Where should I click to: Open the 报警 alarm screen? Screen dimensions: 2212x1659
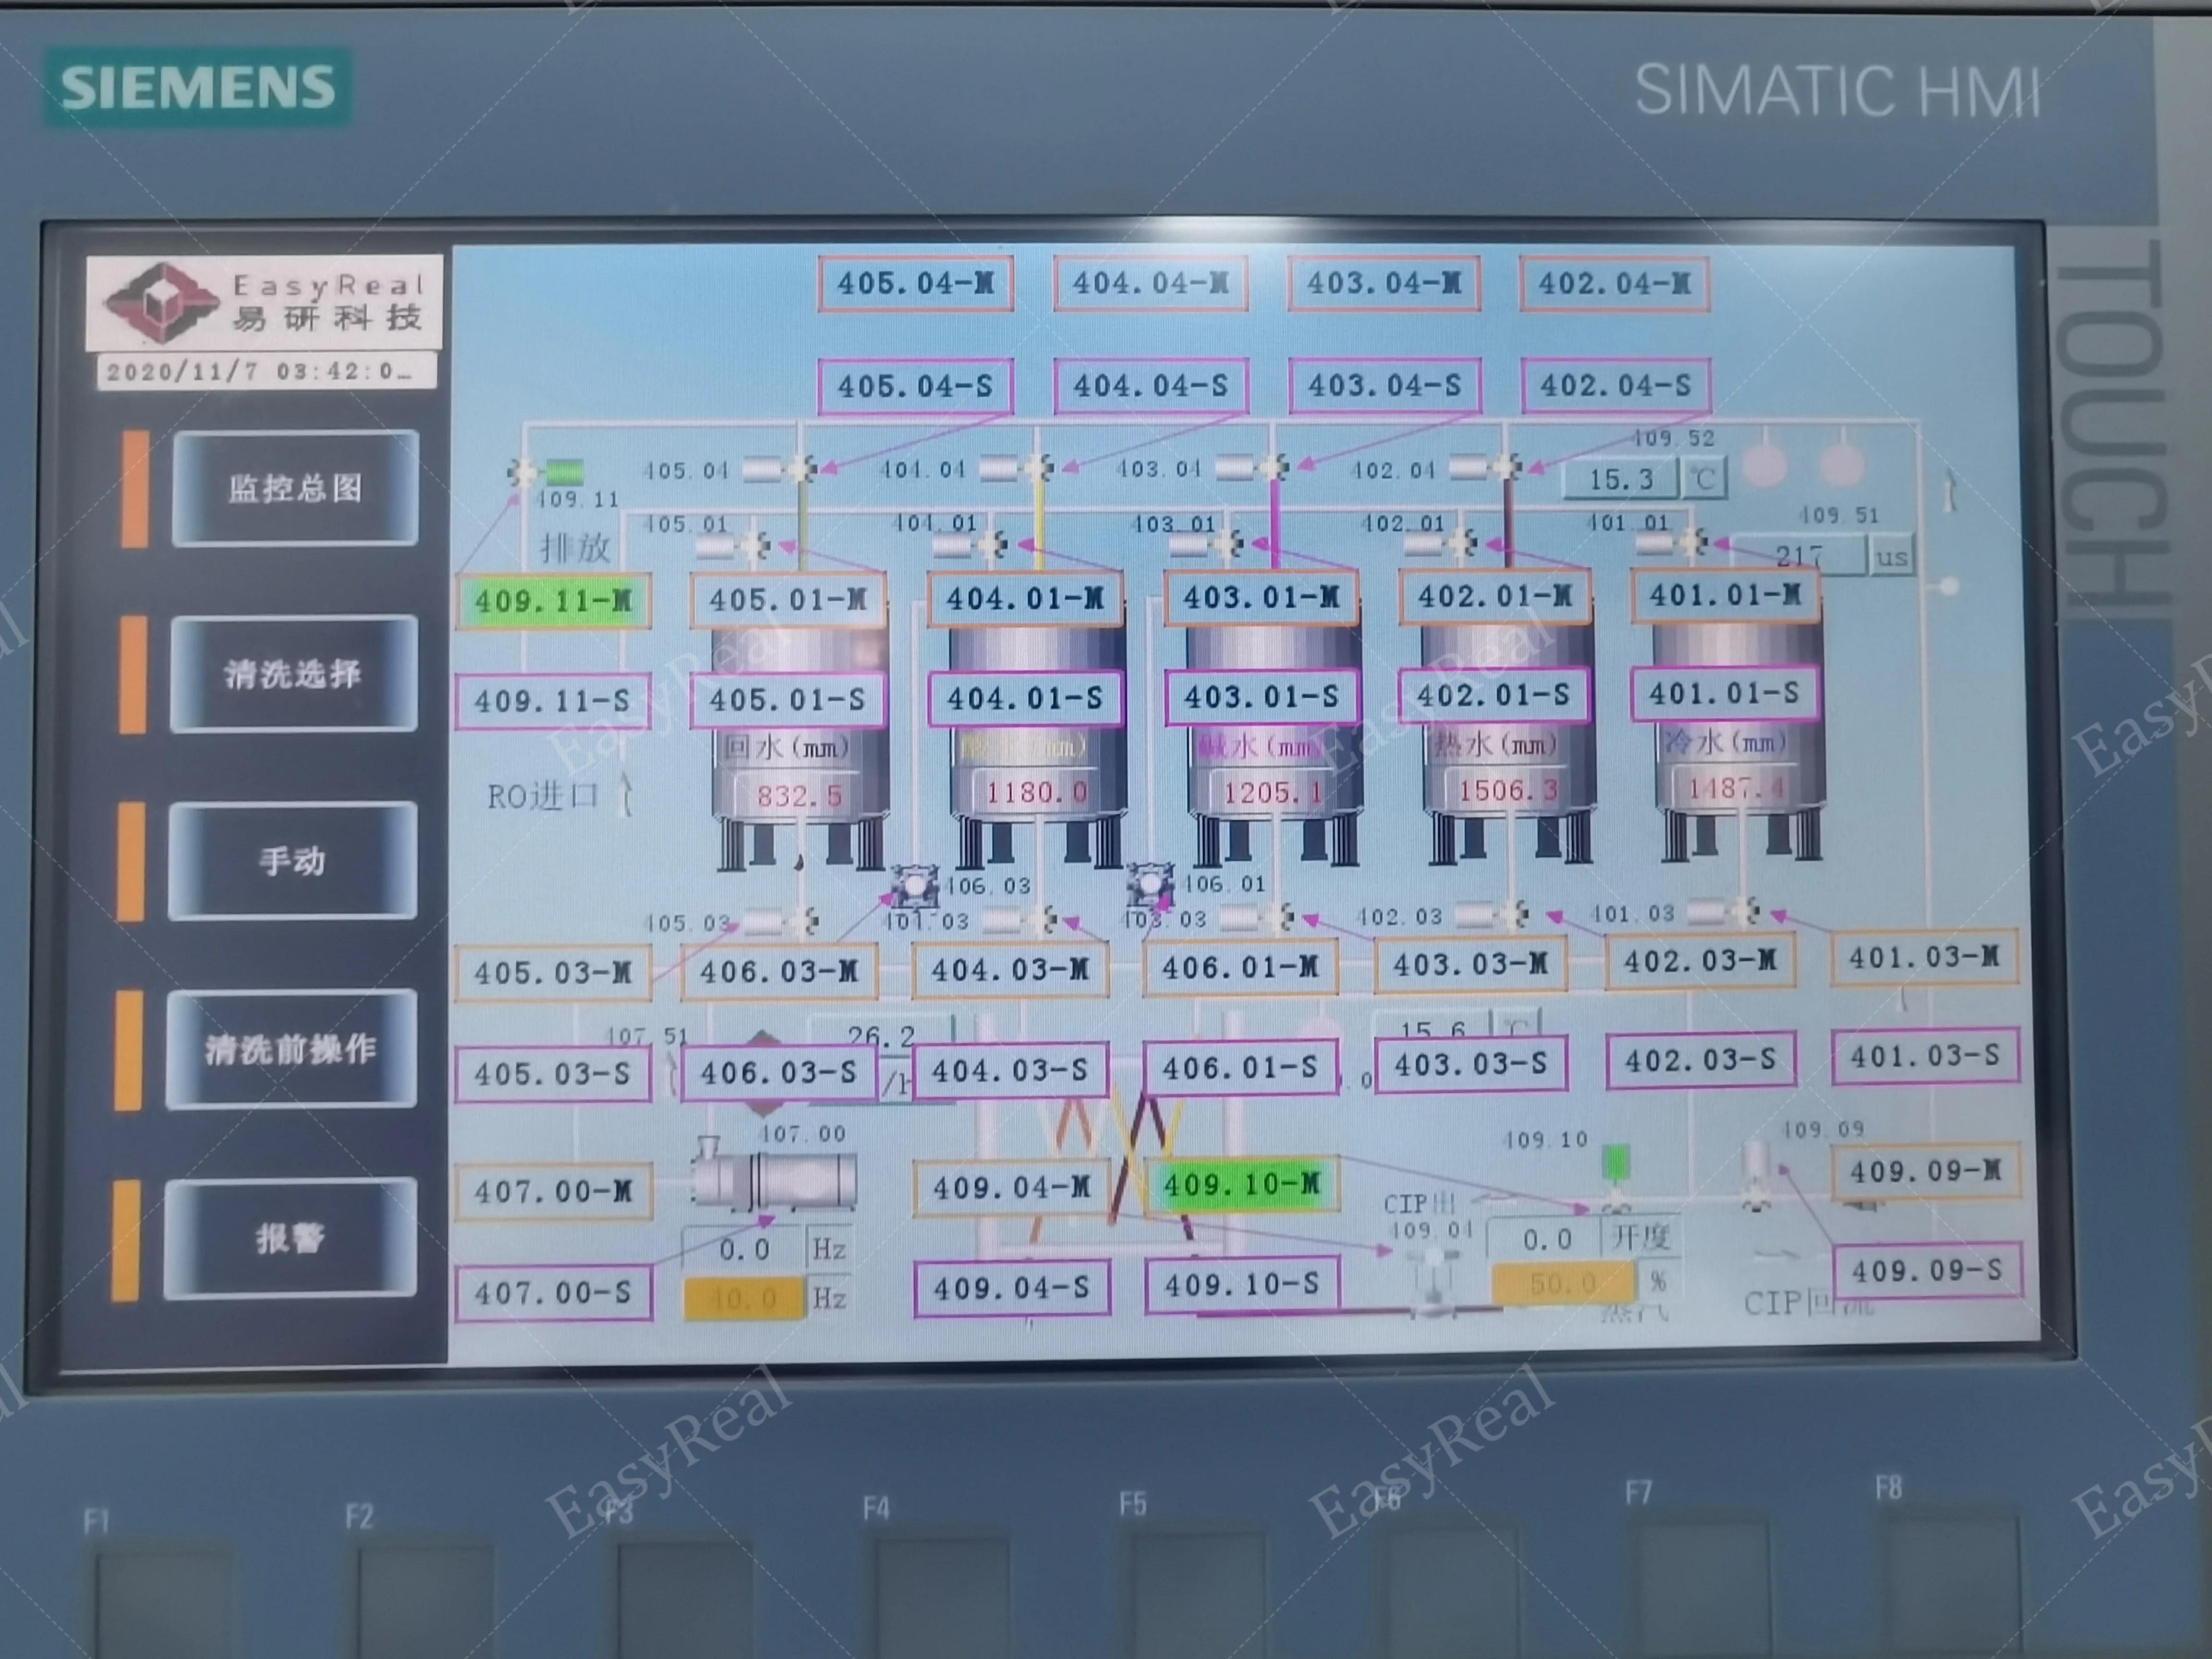coord(290,1238)
